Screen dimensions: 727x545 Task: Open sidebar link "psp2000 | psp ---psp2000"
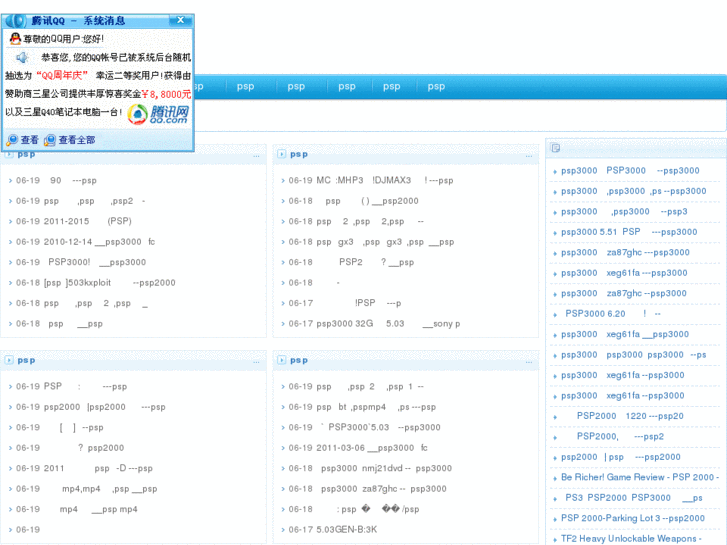point(620,457)
